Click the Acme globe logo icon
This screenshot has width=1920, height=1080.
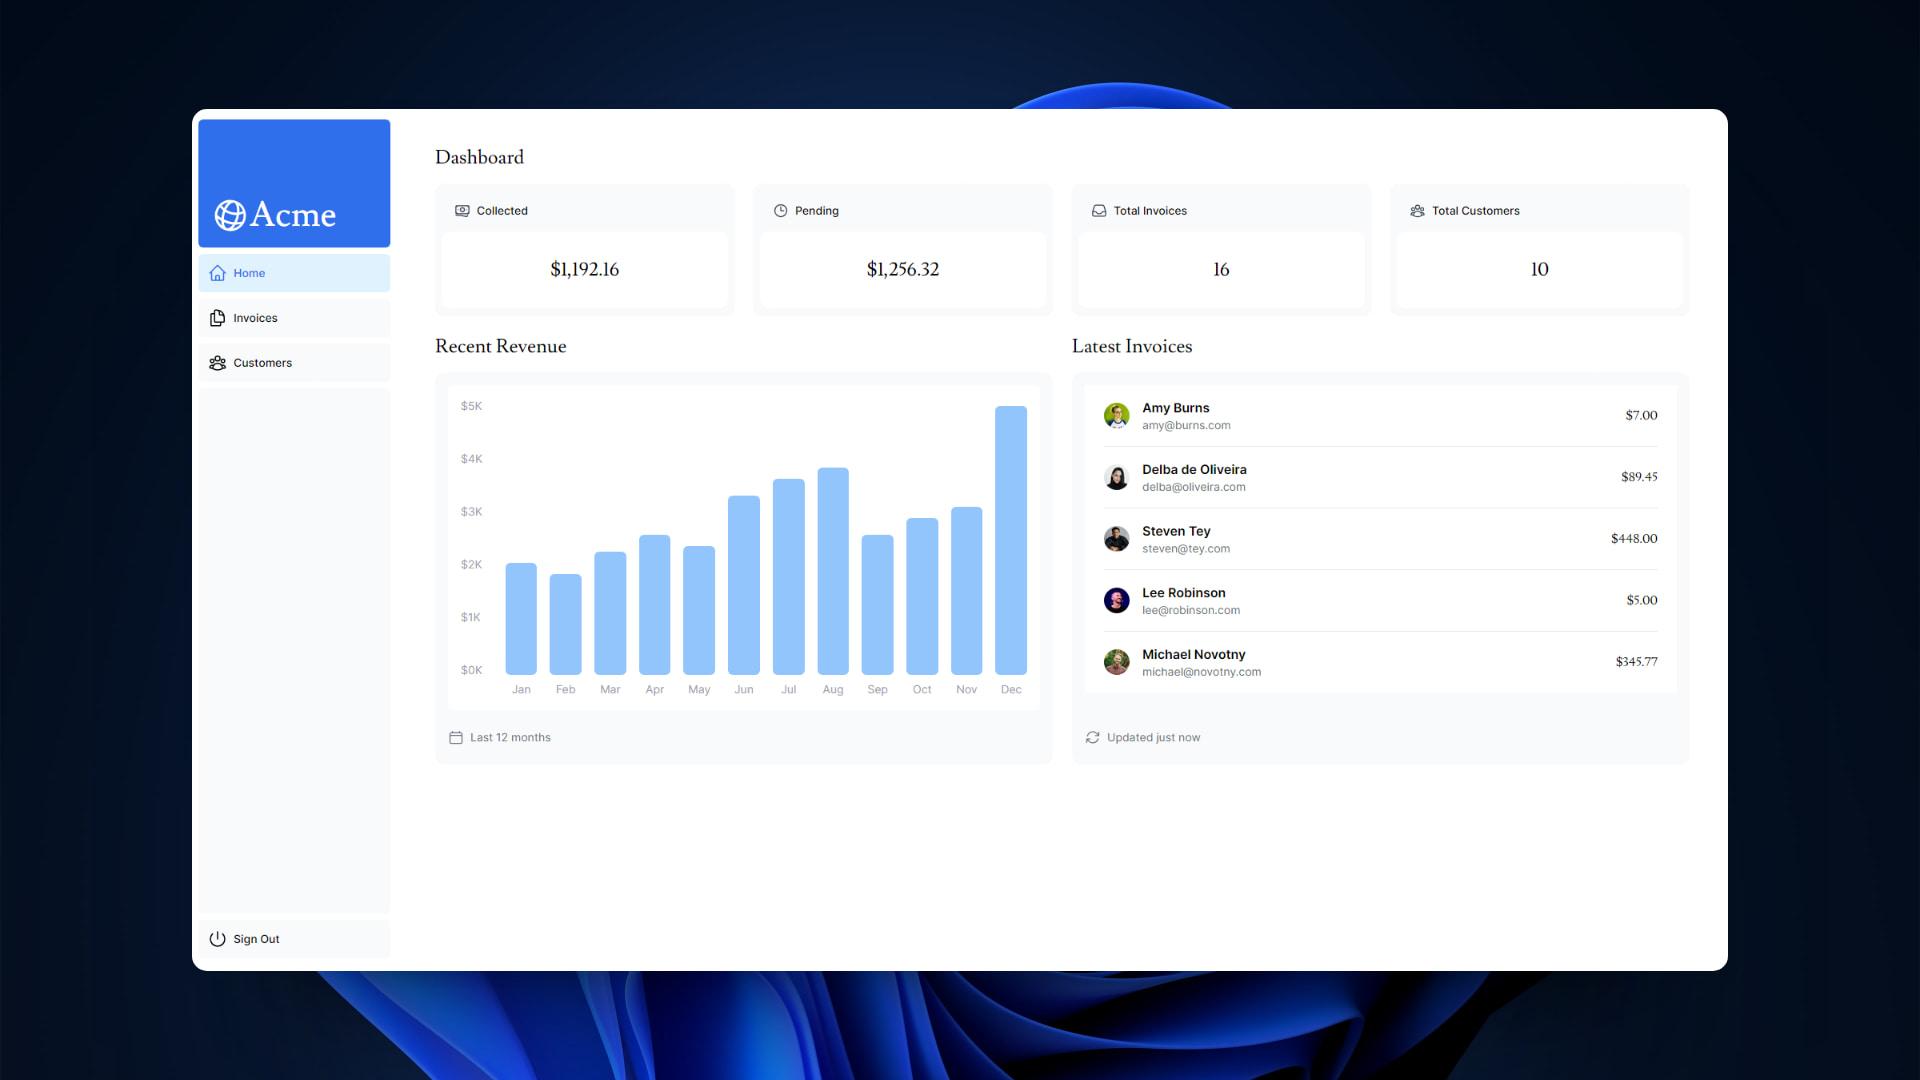[229, 214]
